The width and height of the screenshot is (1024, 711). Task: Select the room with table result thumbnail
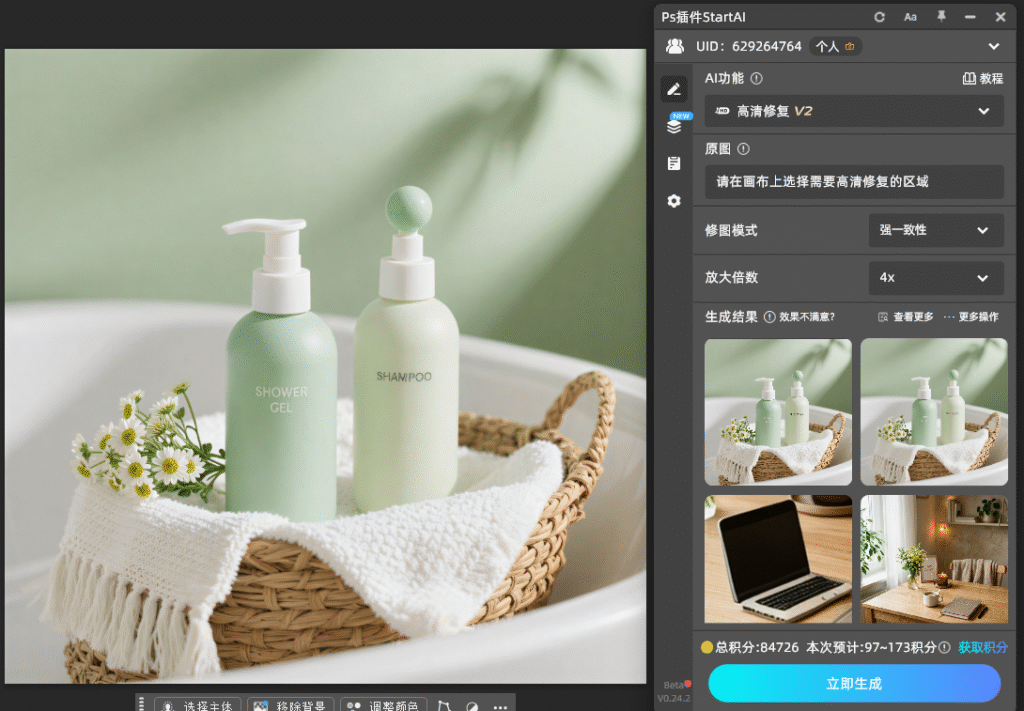click(x=934, y=559)
